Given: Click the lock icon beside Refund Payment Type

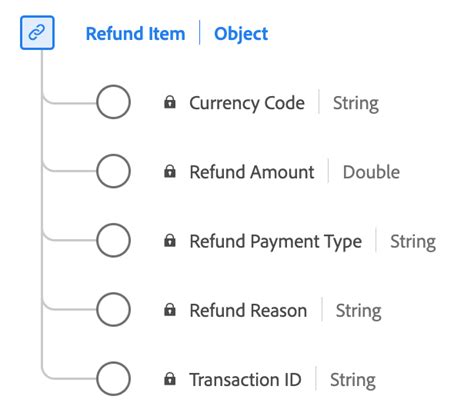Looking at the screenshot, I should (170, 240).
